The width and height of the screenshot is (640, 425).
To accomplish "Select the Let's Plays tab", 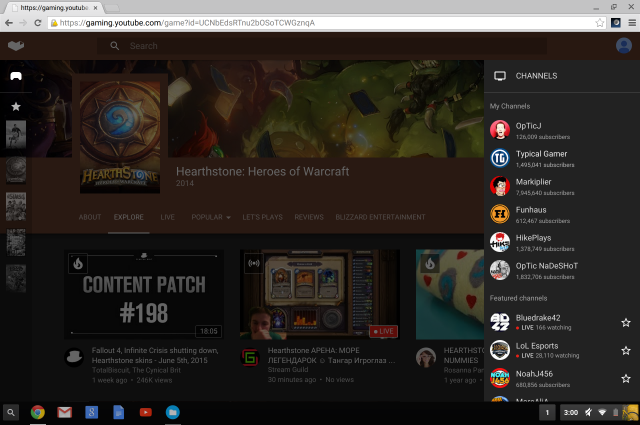I will tap(262, 217).
